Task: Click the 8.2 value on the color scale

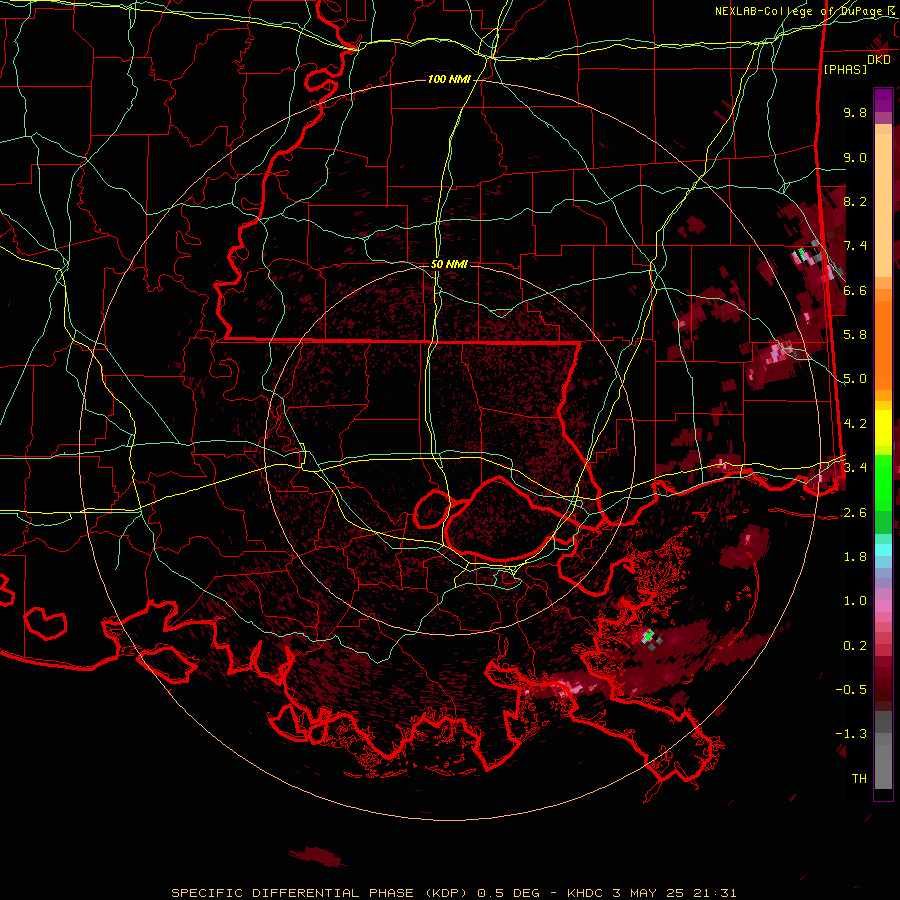Action: pos(855,201)
